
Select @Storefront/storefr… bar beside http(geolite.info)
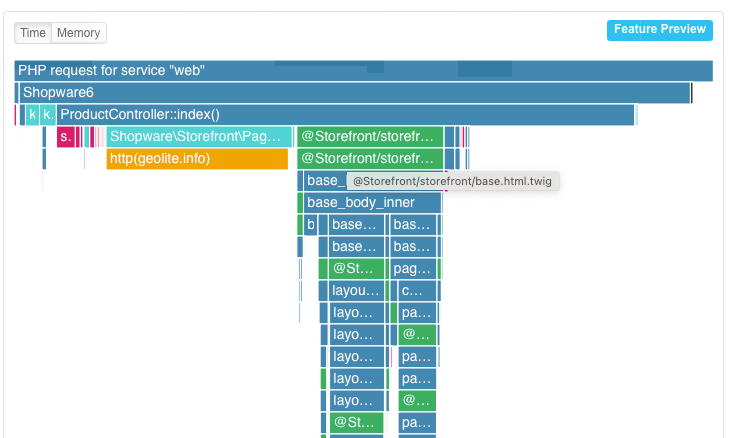[370, 158]
